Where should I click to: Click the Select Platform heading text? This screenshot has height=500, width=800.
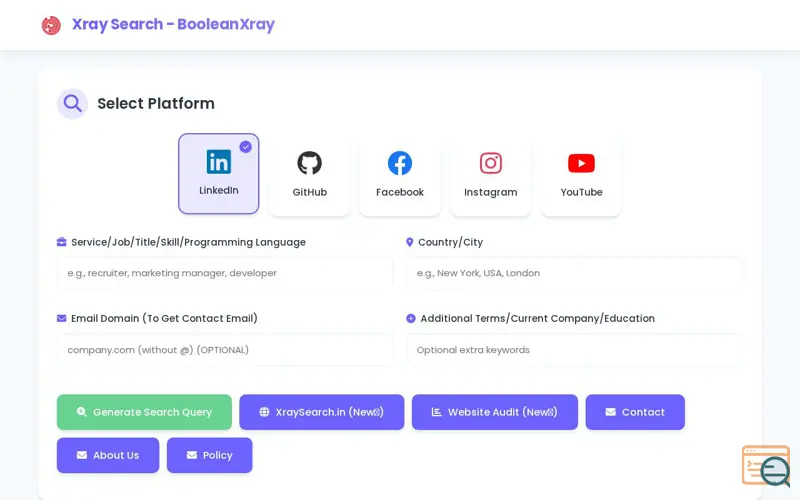(x=156, y=104)
